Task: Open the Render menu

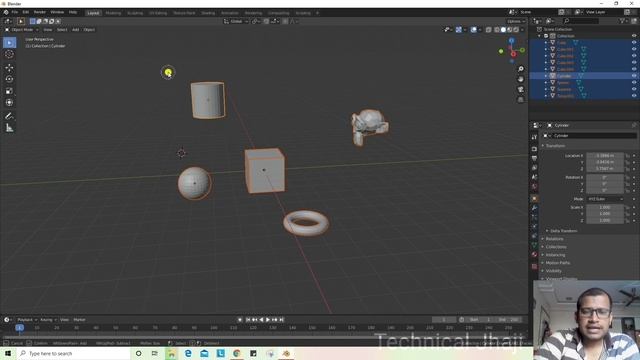Action: coord(40,12)
